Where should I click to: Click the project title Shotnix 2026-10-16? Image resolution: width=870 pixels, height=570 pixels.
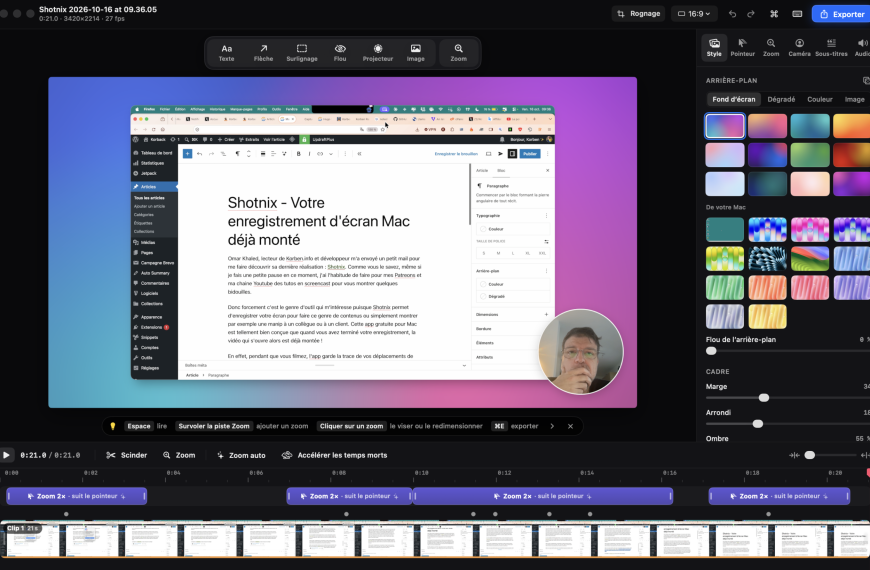pyautogui.click(x=98, y=9)
